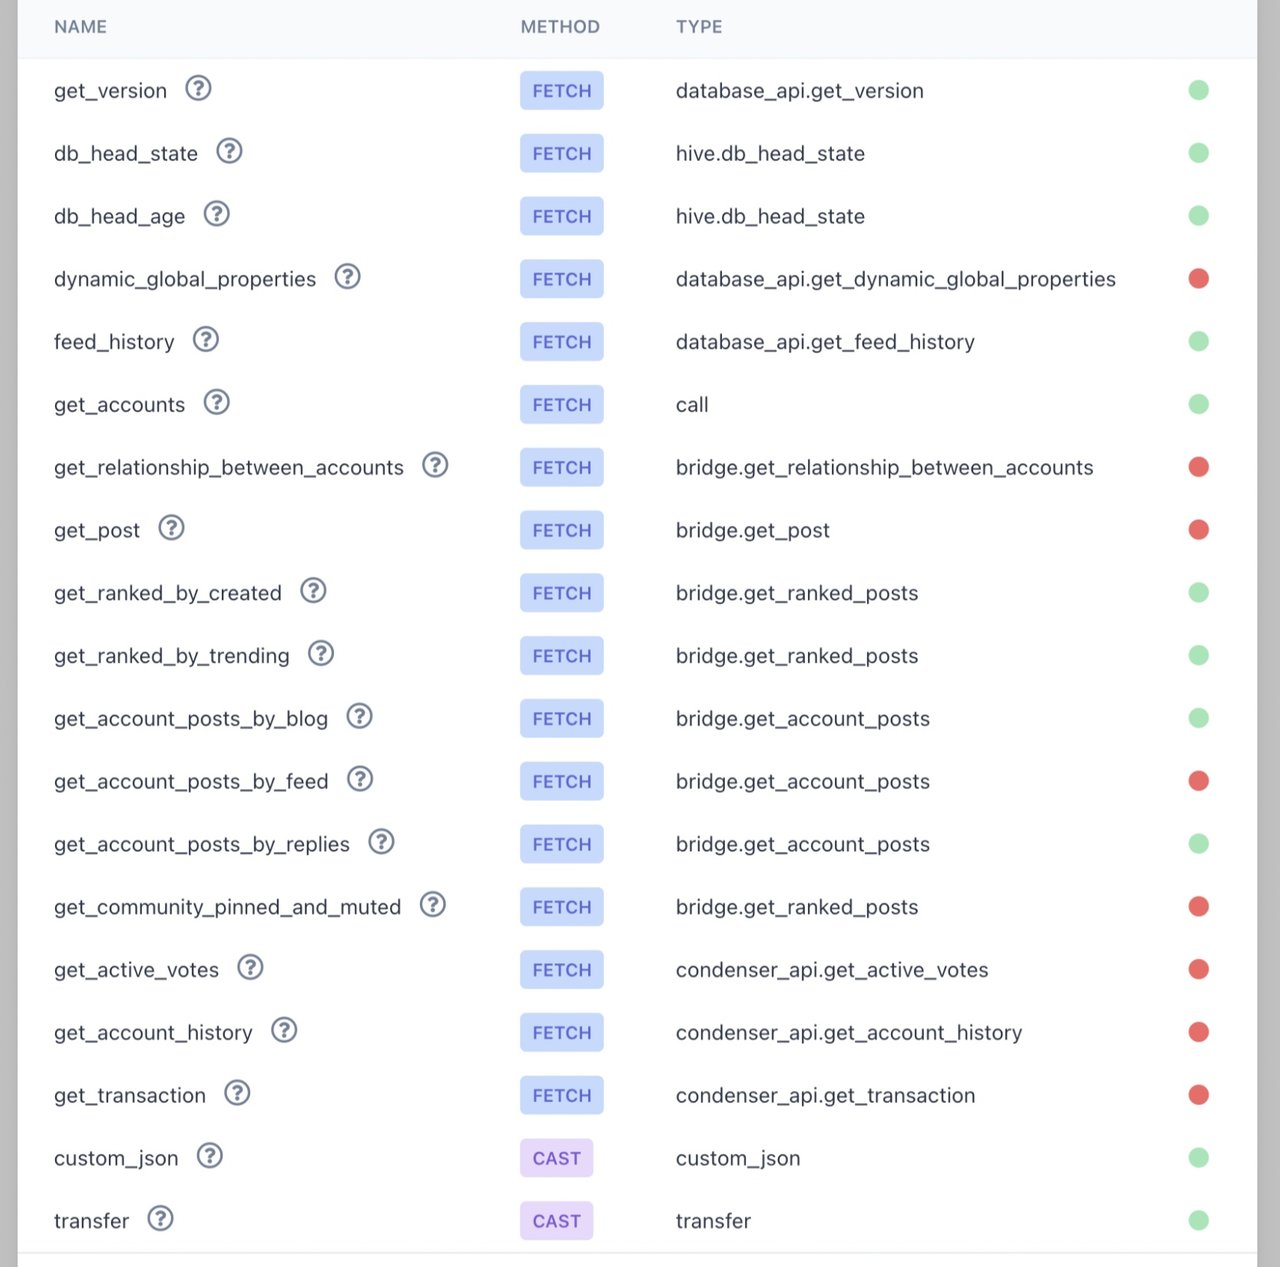The width and height of the screenshot is (1280, 1267).
Task: Click FETCH badge in feed_history row
Action: pyautogui.click(x=562, y=342)
